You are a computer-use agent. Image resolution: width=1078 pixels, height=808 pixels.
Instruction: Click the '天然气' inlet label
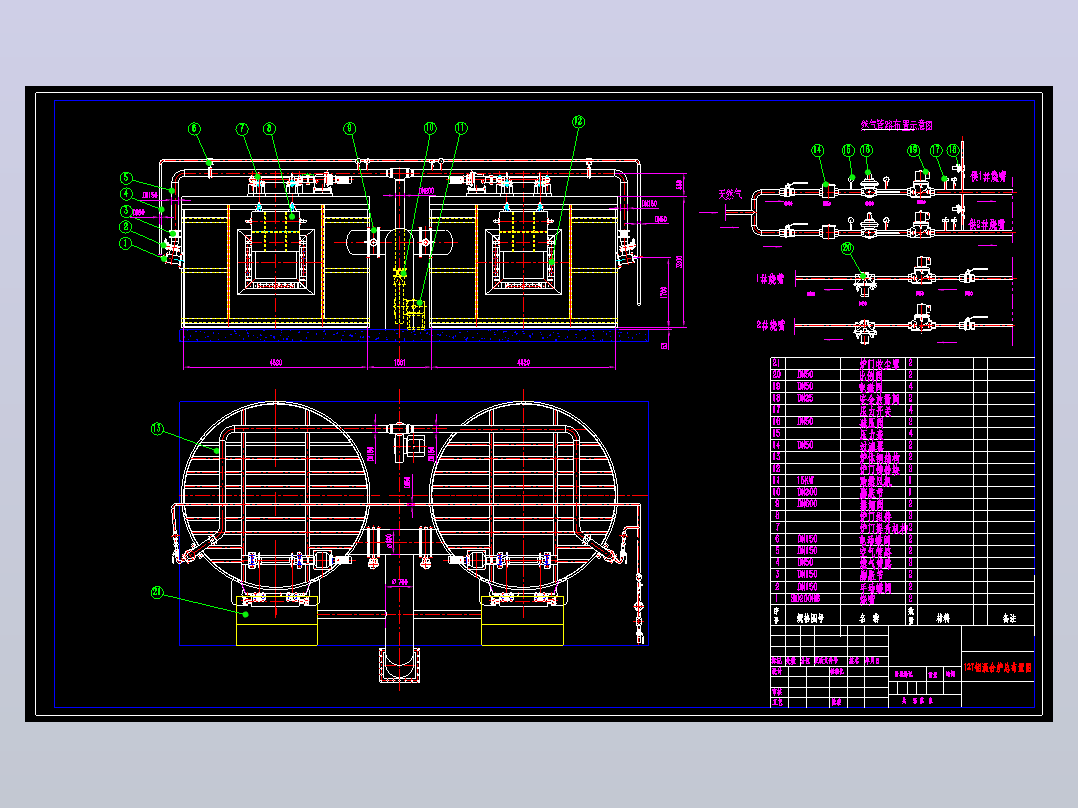pos(730,195)
